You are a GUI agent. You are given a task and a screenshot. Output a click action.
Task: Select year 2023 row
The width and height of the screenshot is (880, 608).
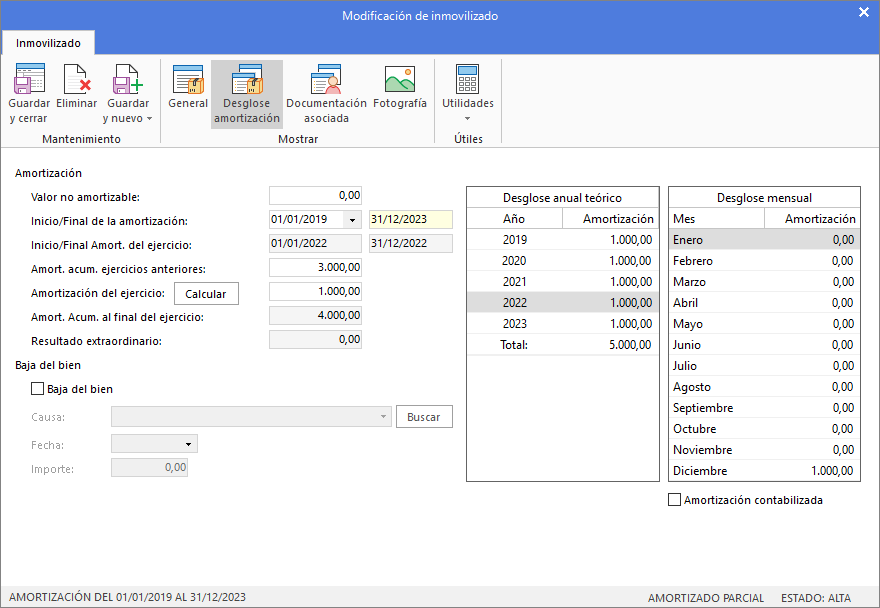pyautogui.click(x=563, y=324)
